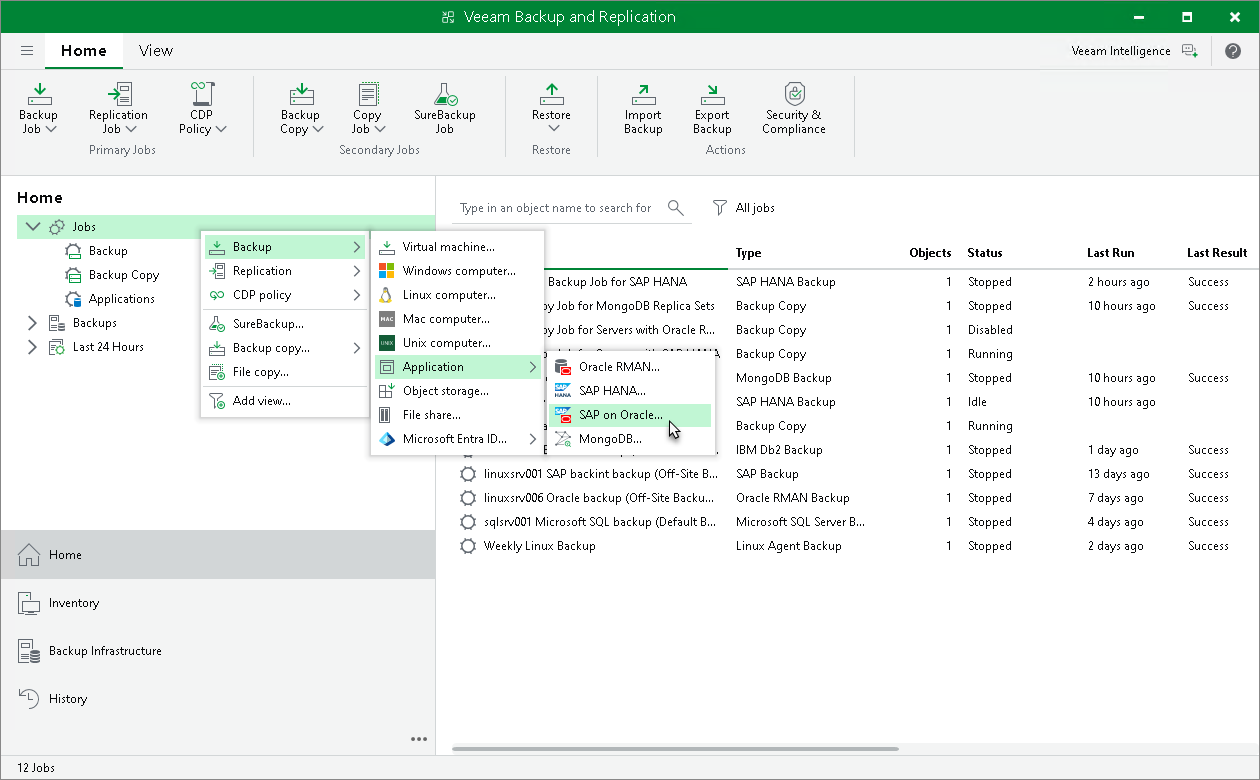Open Security & Compliance tool
Image resolution: width=1260 pixels, height=780 pixels.
point(794,108)
